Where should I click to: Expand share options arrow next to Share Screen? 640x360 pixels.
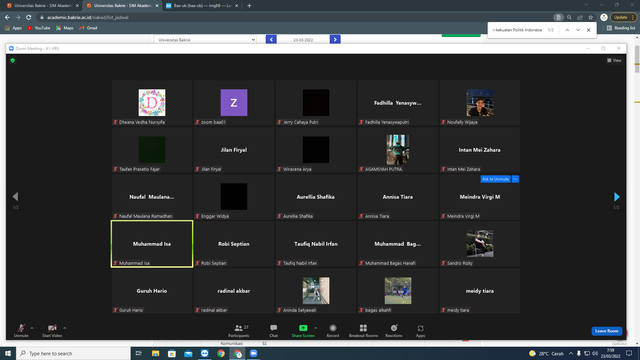point(316,328)
